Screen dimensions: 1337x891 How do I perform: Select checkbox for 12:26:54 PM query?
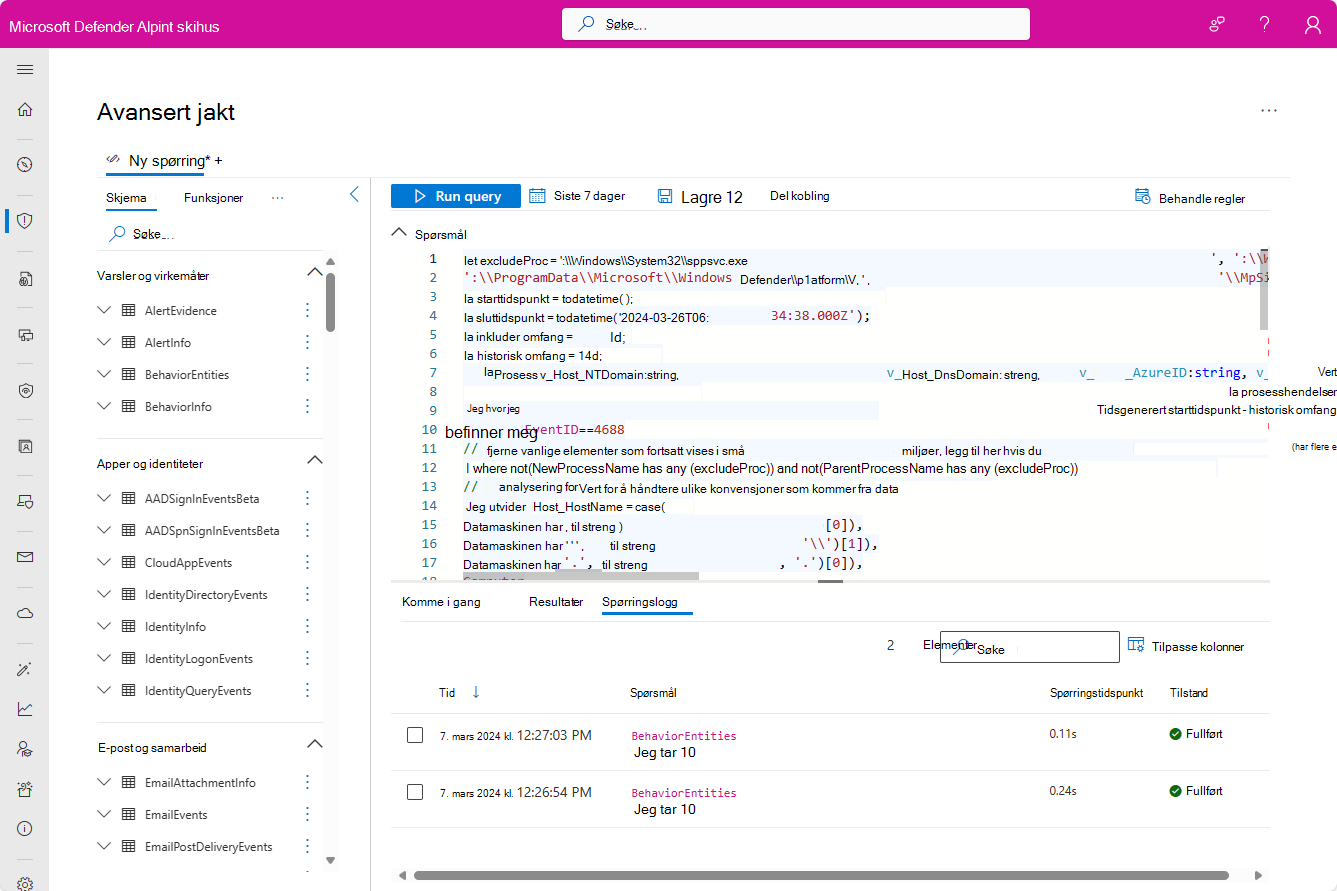[x=415, y=792]
